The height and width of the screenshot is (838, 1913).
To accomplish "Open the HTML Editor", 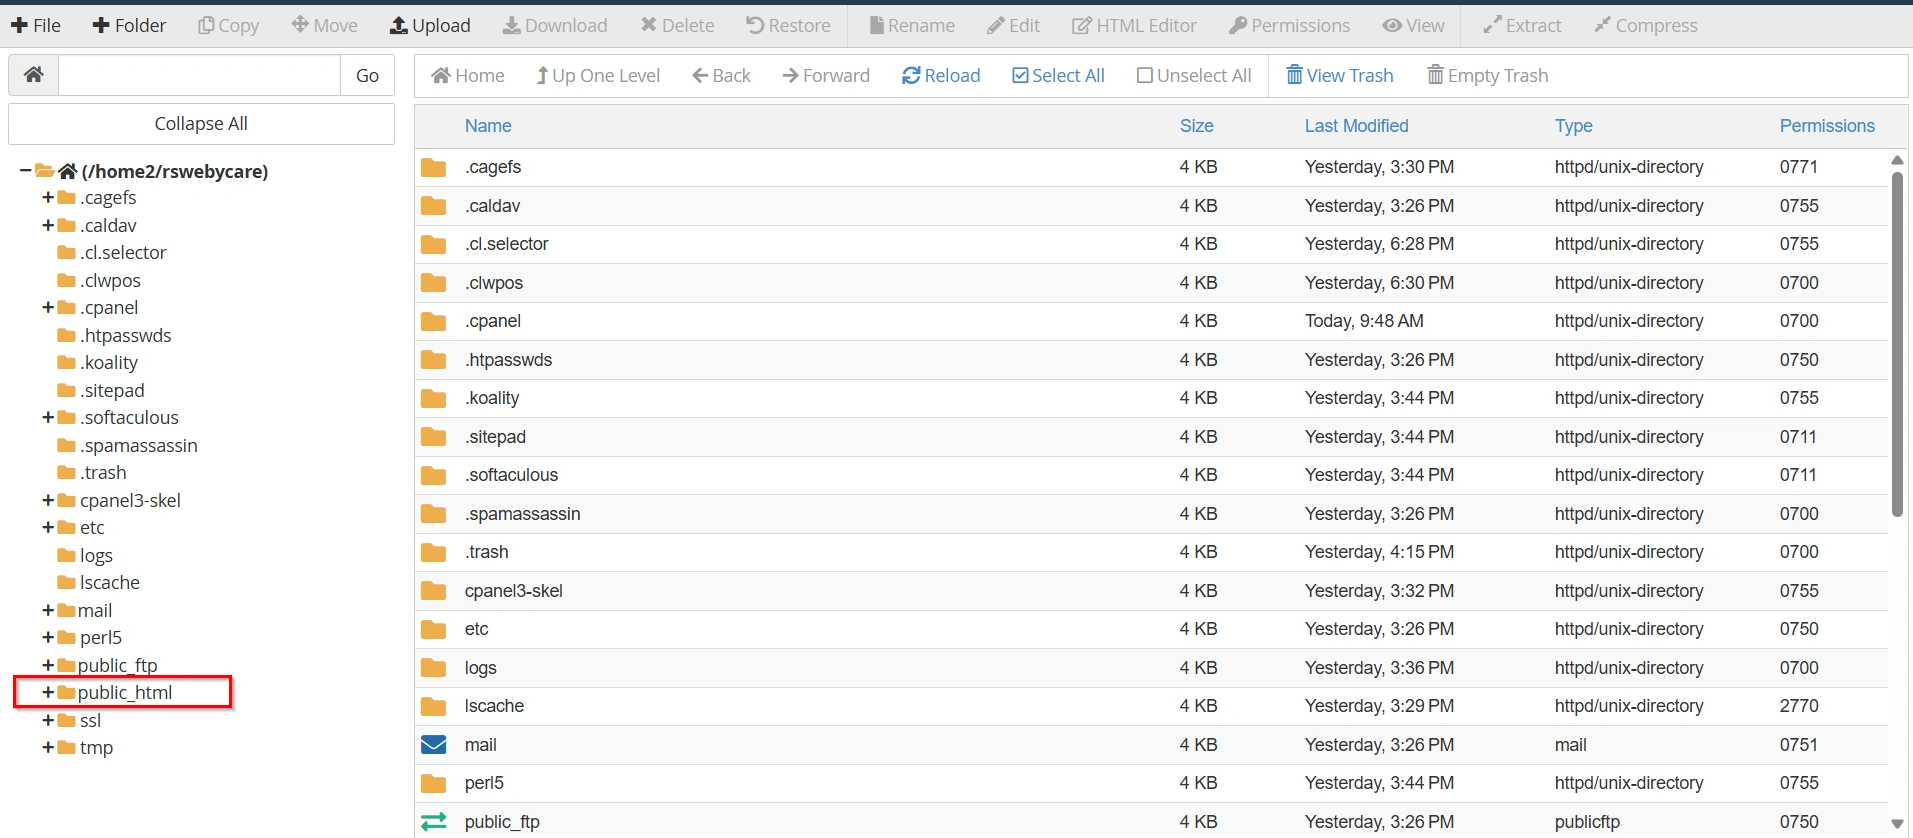I will pyautogui.click(x=1134, y=25).
